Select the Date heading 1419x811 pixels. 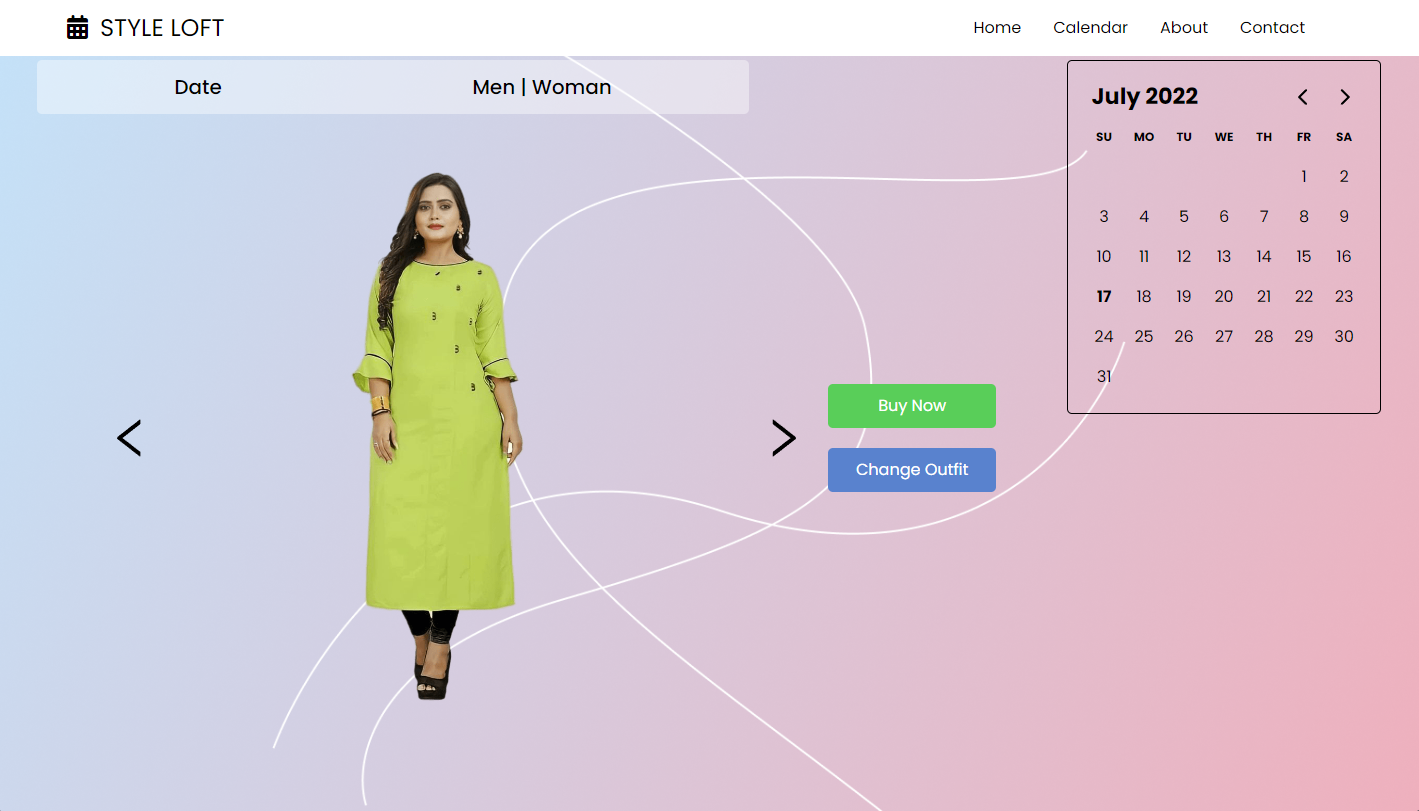(x=198, y=87)
